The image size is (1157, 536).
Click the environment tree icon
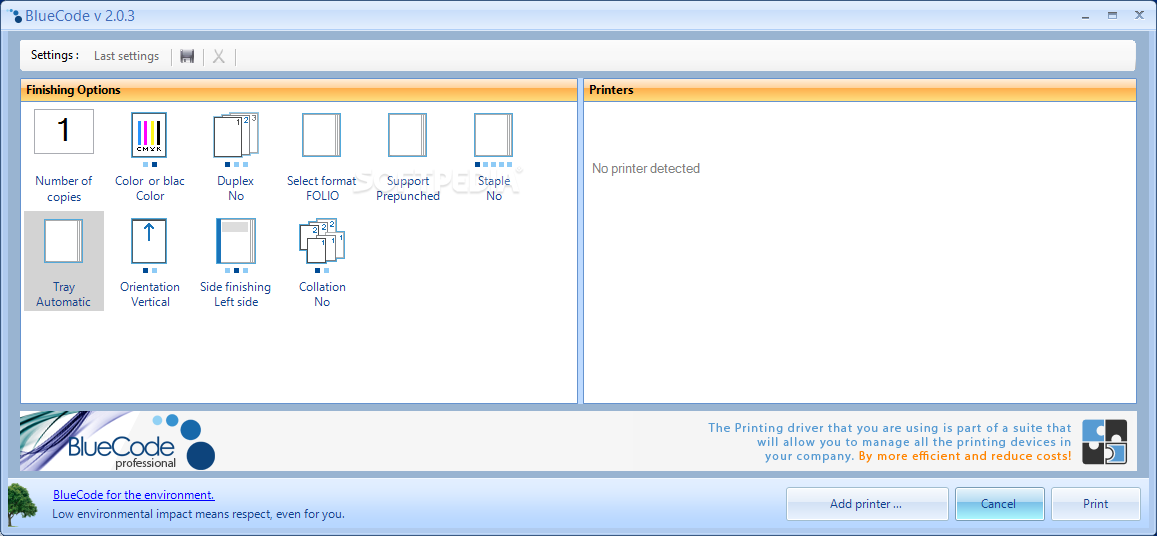[x=22, y=504]
